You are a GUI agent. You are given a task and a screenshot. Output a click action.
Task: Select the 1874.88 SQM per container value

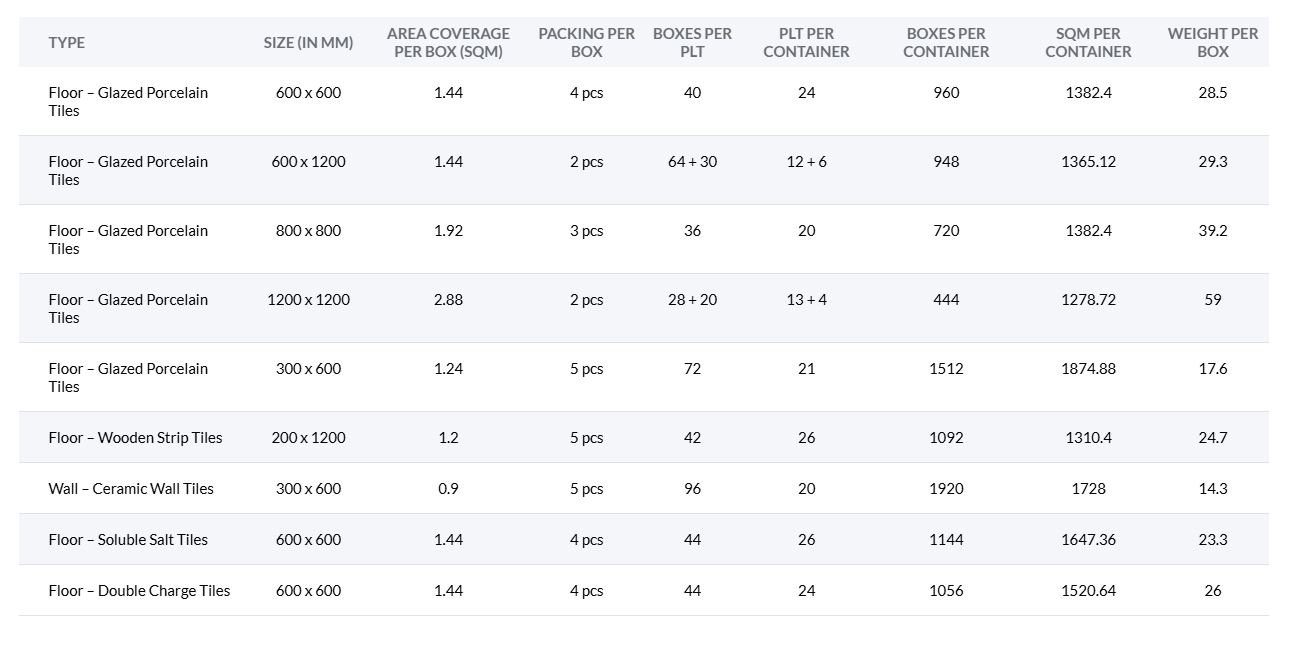[1088, 368]
